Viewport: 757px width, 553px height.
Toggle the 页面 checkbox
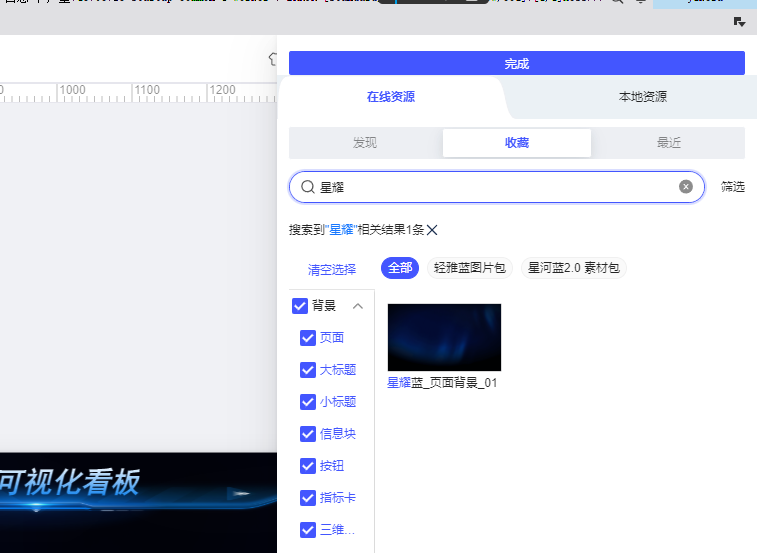click(x=308, y=338)
